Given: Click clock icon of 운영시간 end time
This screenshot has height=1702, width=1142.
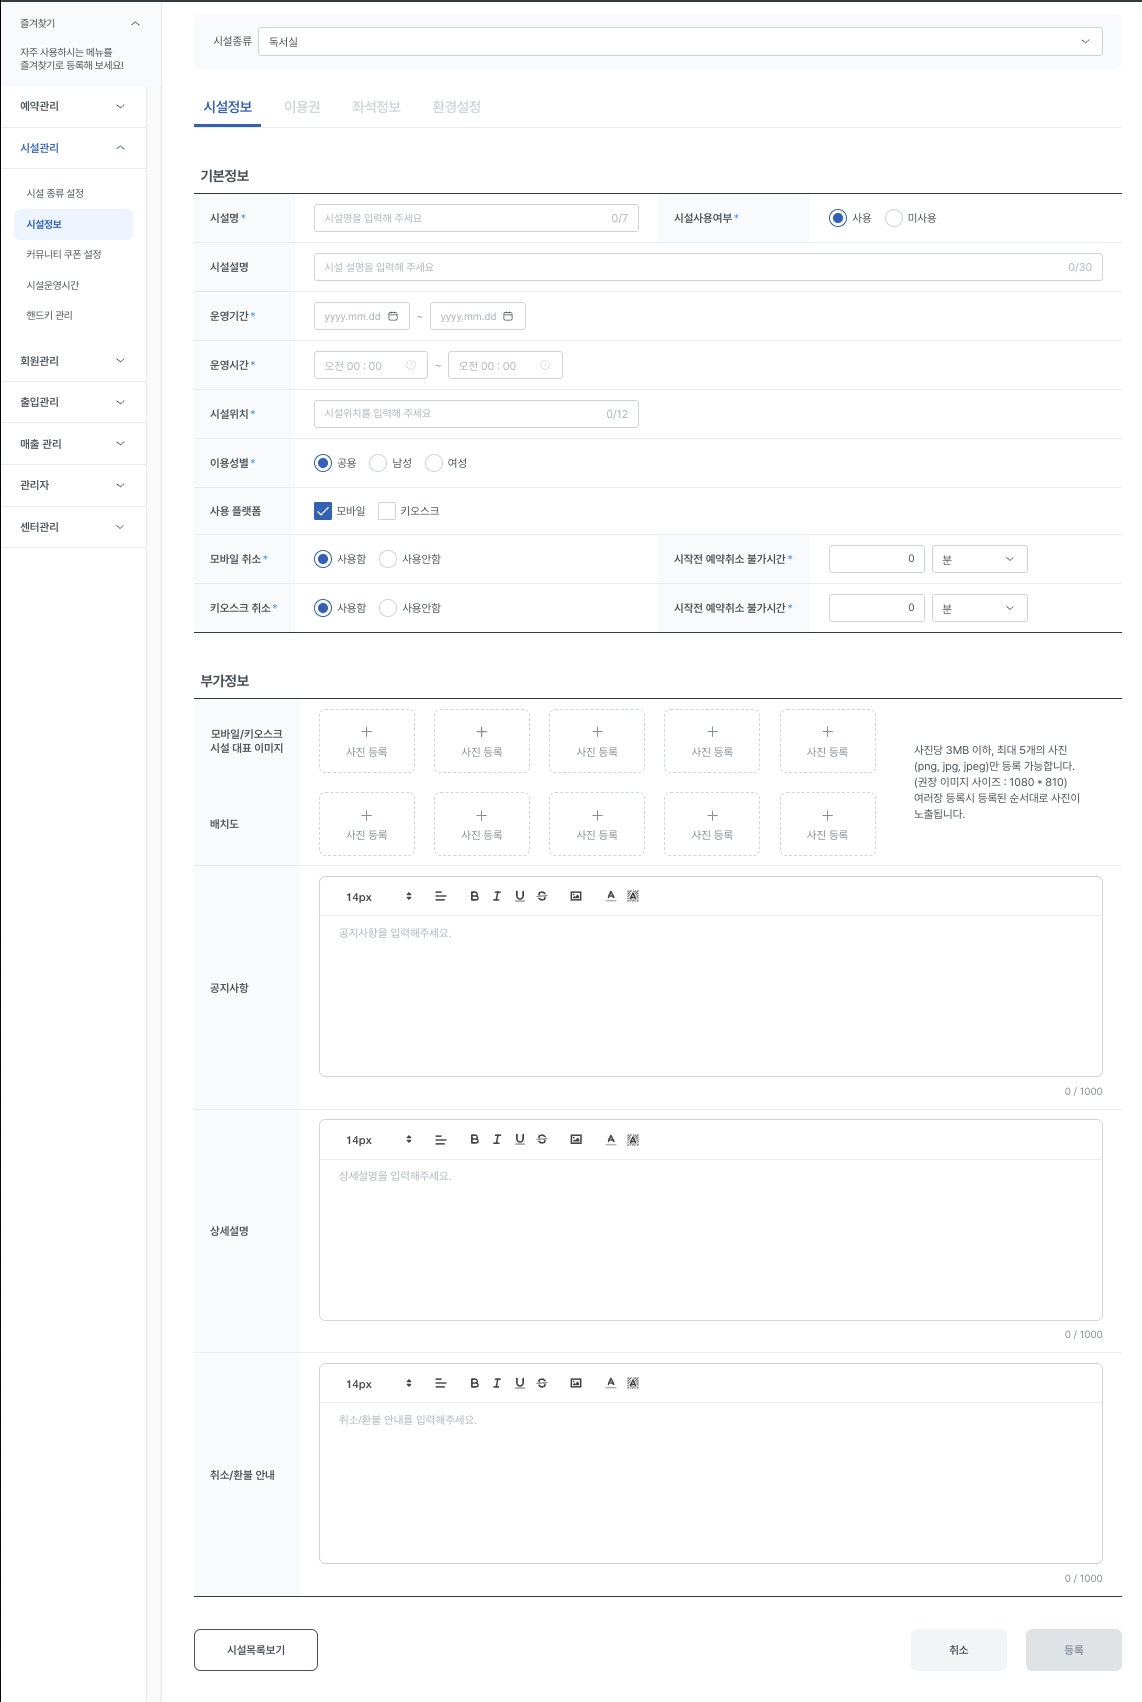Looking at the screenshot, I should pyautogui.click(x=545, y=365).
